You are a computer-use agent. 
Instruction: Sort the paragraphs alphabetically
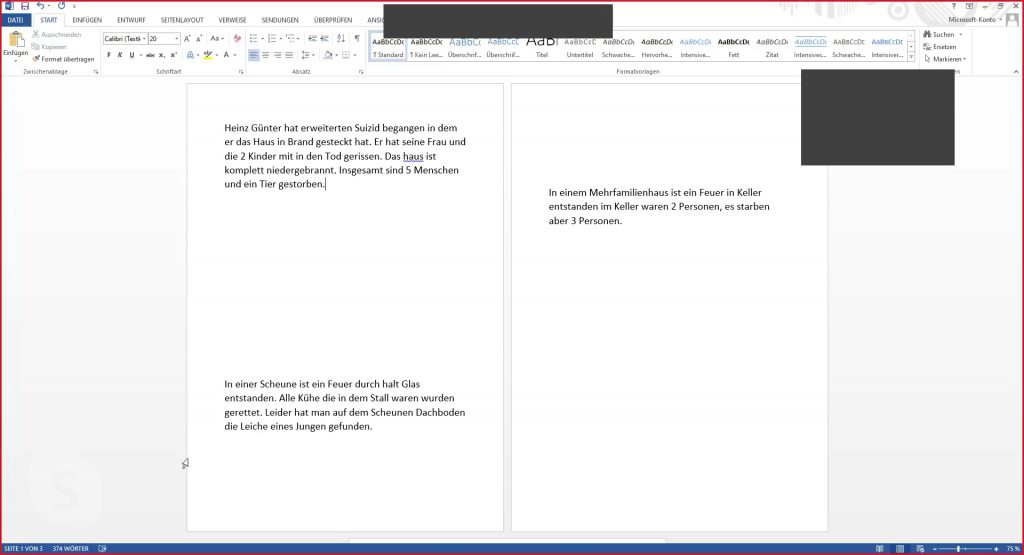tap(341, 39)
